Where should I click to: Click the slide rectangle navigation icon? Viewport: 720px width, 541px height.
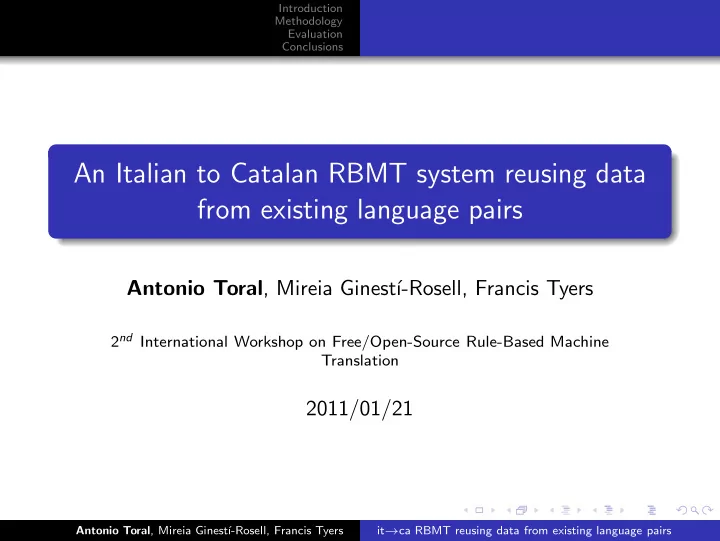coord(479,510)
